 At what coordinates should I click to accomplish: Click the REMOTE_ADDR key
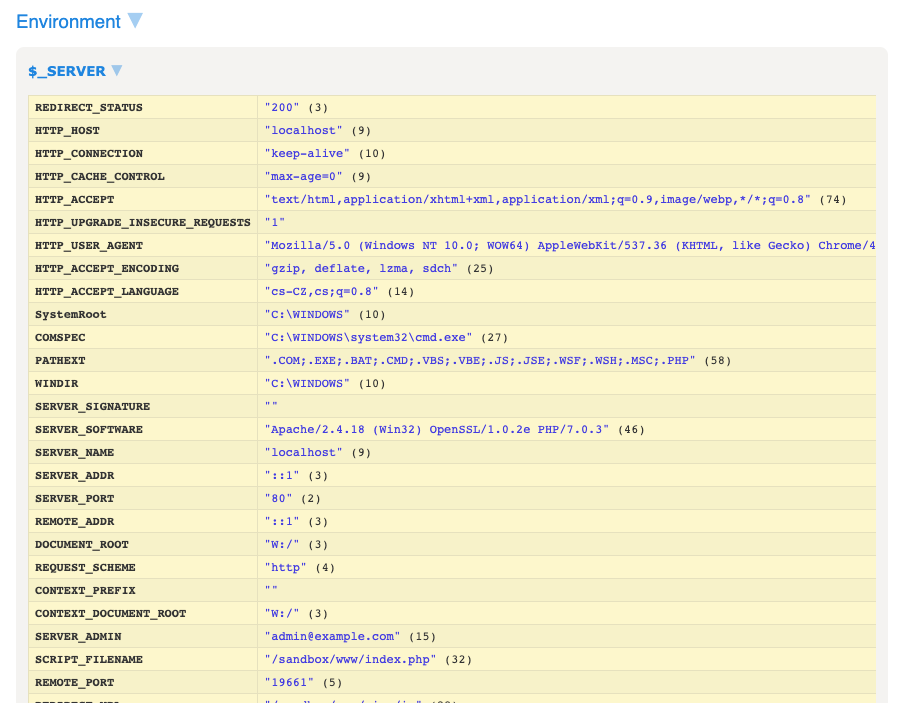pyautogui.click(x=74, y=521)
